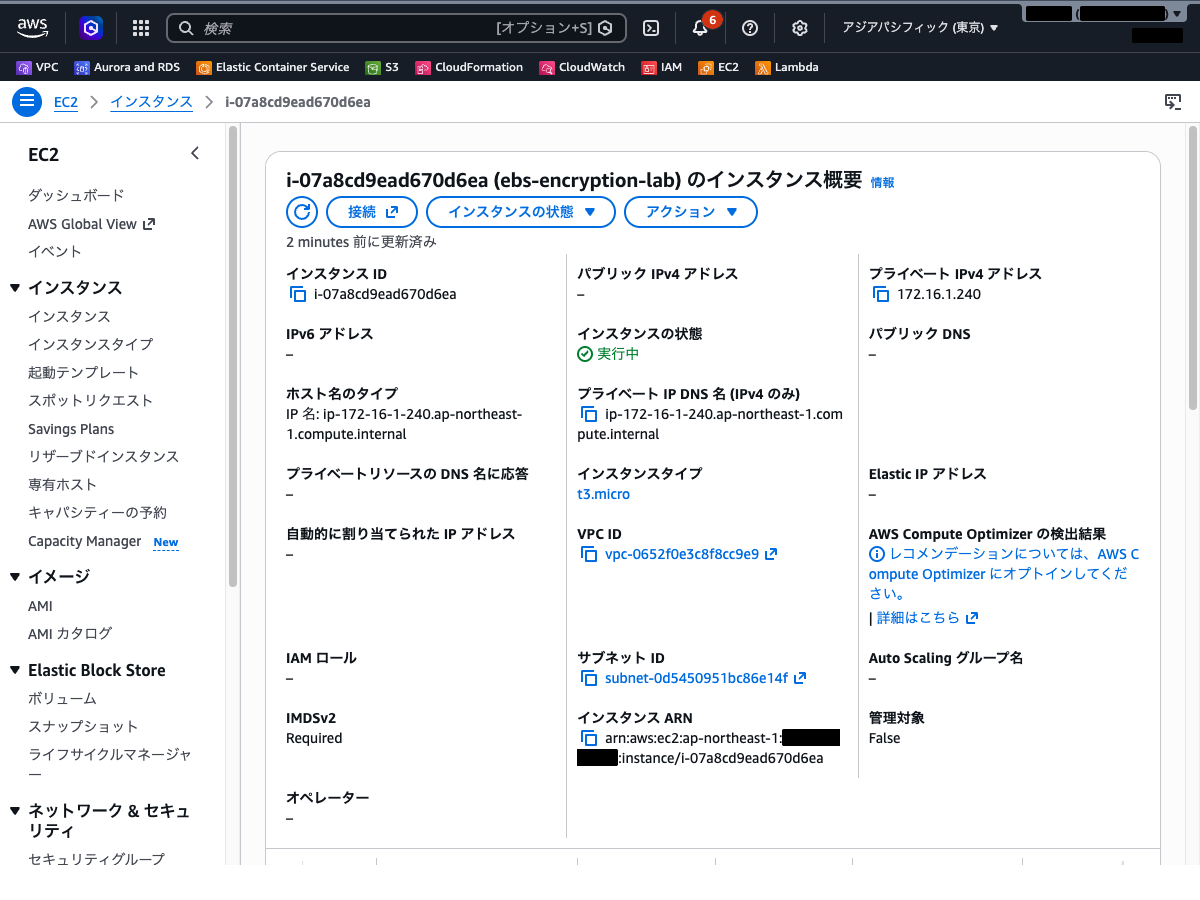Launch CloudShell from the top bar
The width and height of the screenshot is (1200, 900).
coord(650,28)
